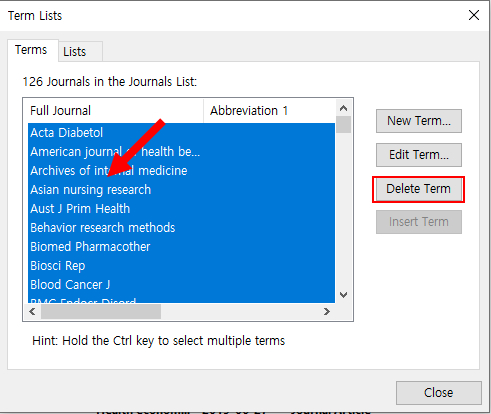Select the Biomed Pharmacother term
This screenshot has height=414, width=491.
pyautogui.click(x=181, y=247)
